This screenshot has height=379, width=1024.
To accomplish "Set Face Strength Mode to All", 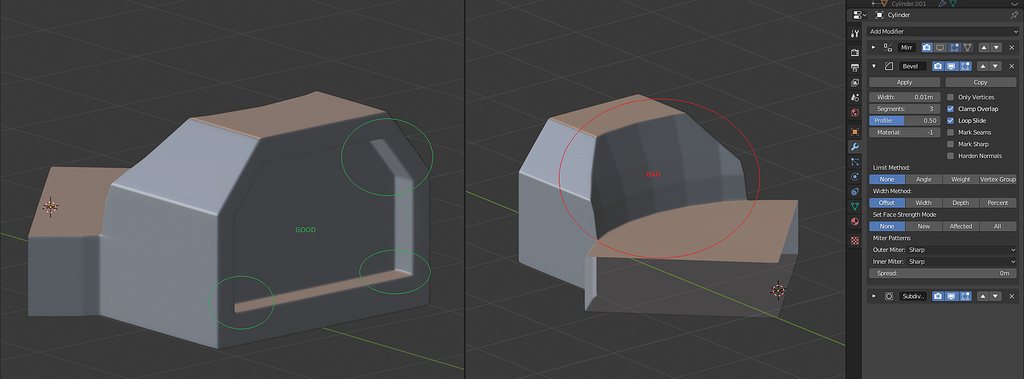I will click(x=998, y=226).
